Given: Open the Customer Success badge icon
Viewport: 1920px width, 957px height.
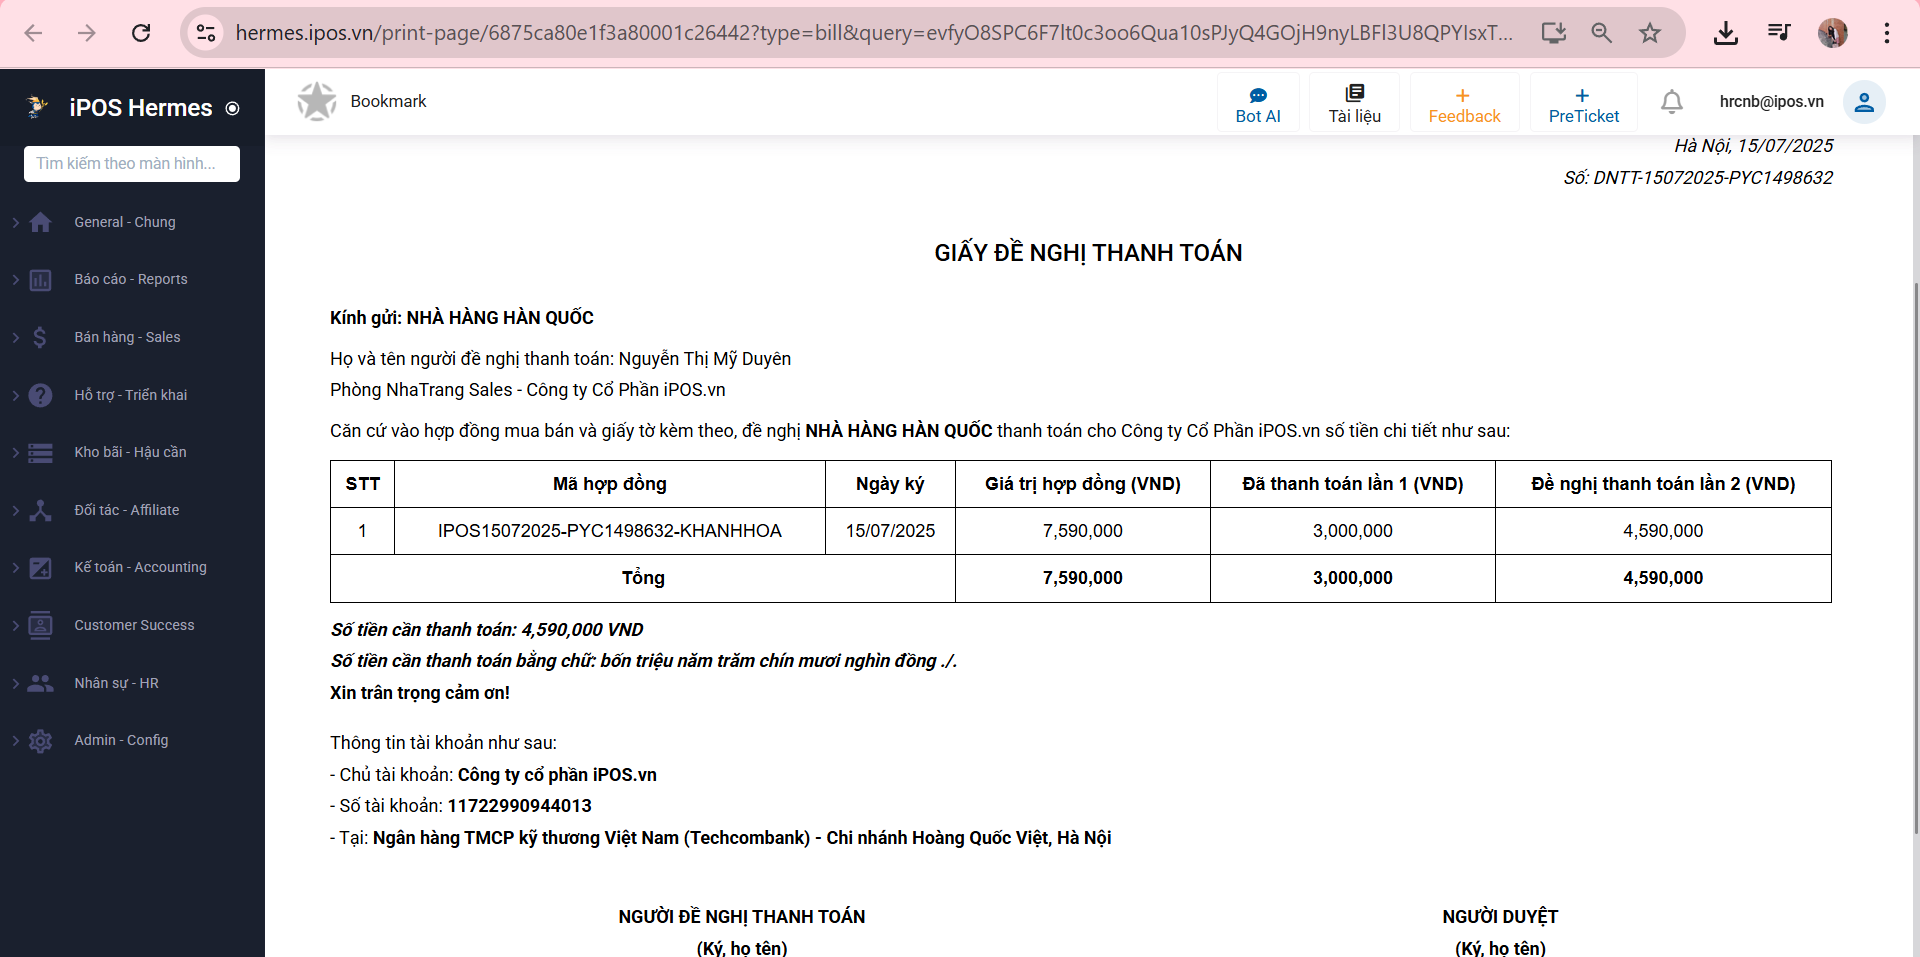Looking at the screenshot, I should coord(40,625).
